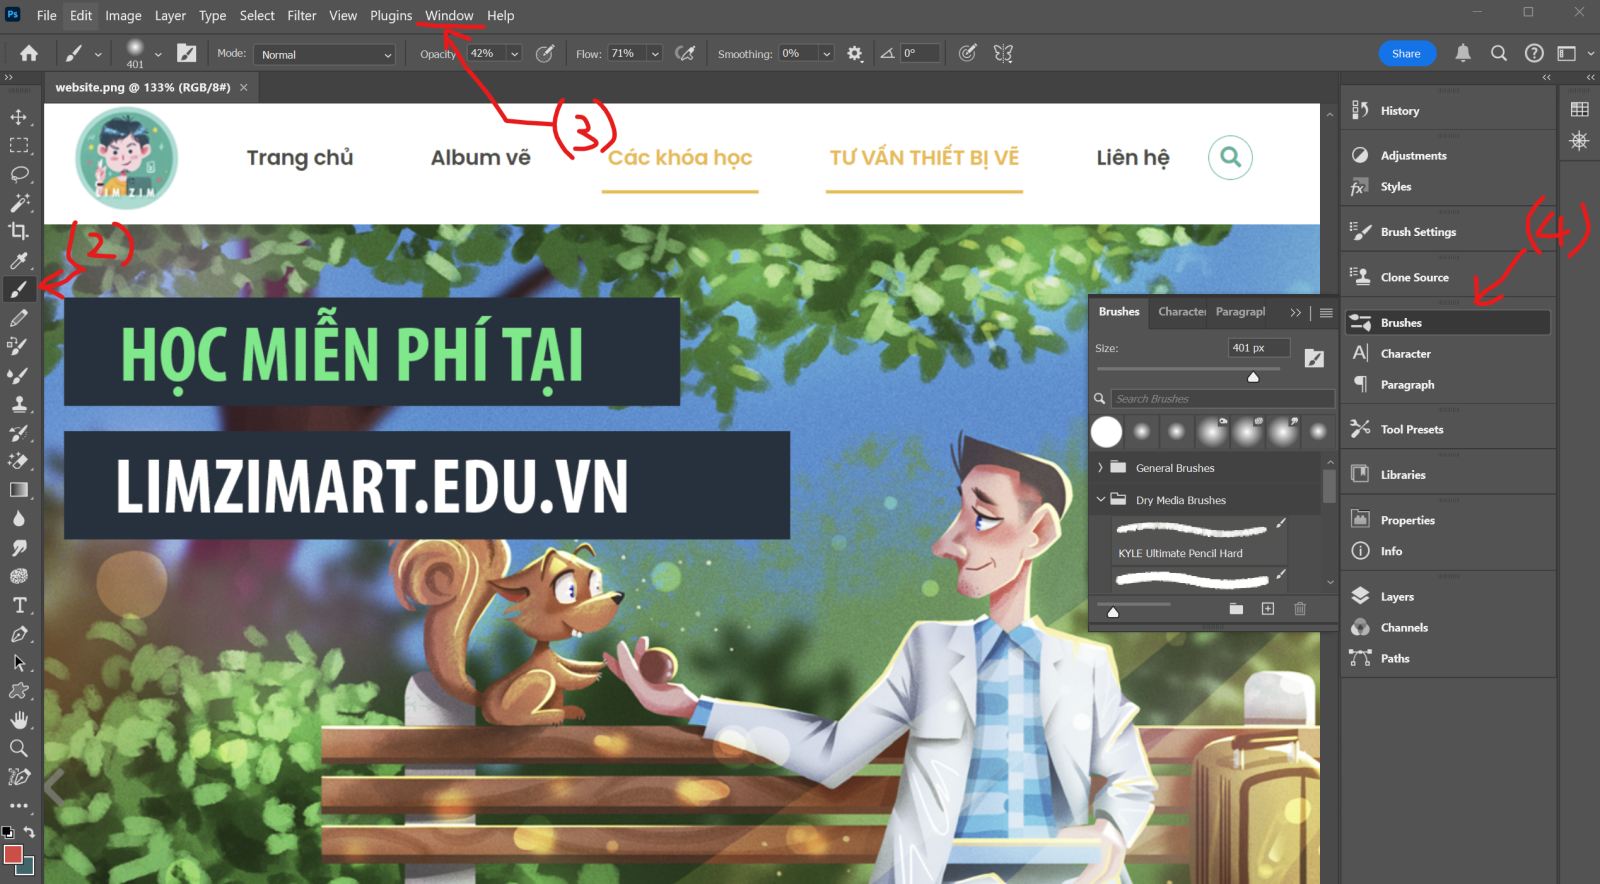
Task: Go to the Home screen
Action: [x=29, y=54]
